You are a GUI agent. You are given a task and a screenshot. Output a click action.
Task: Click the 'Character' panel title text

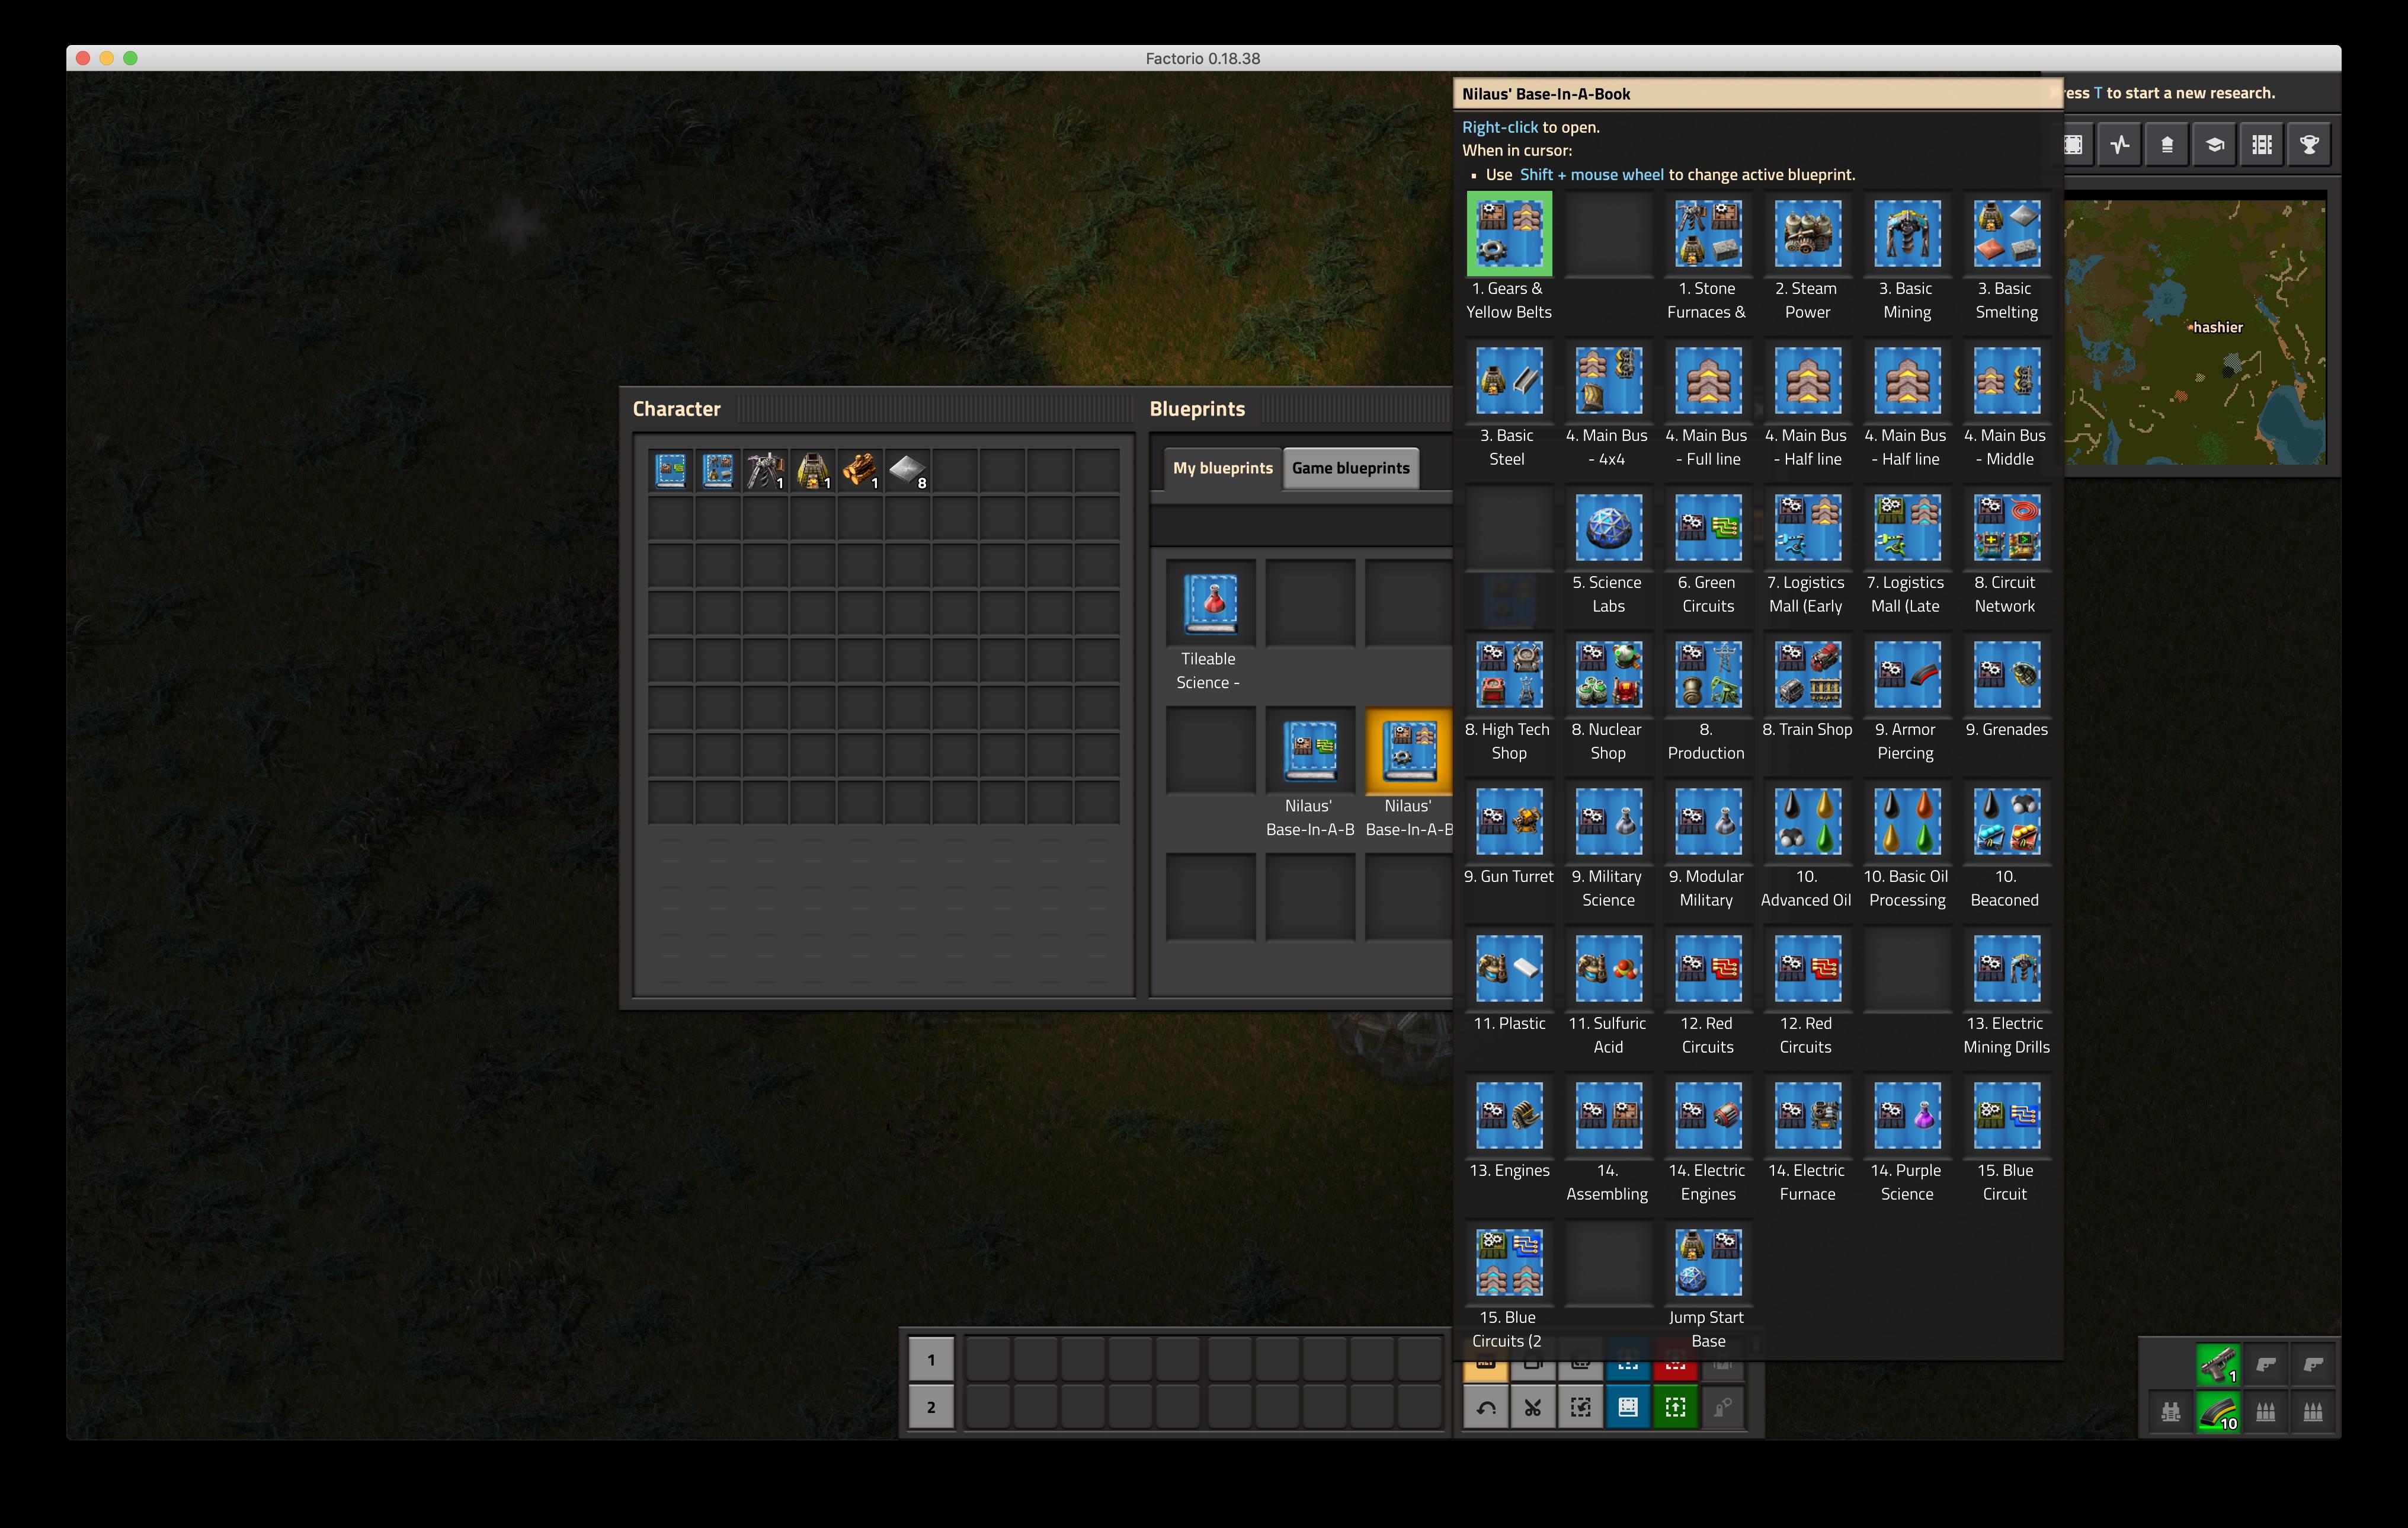(676, 409)
